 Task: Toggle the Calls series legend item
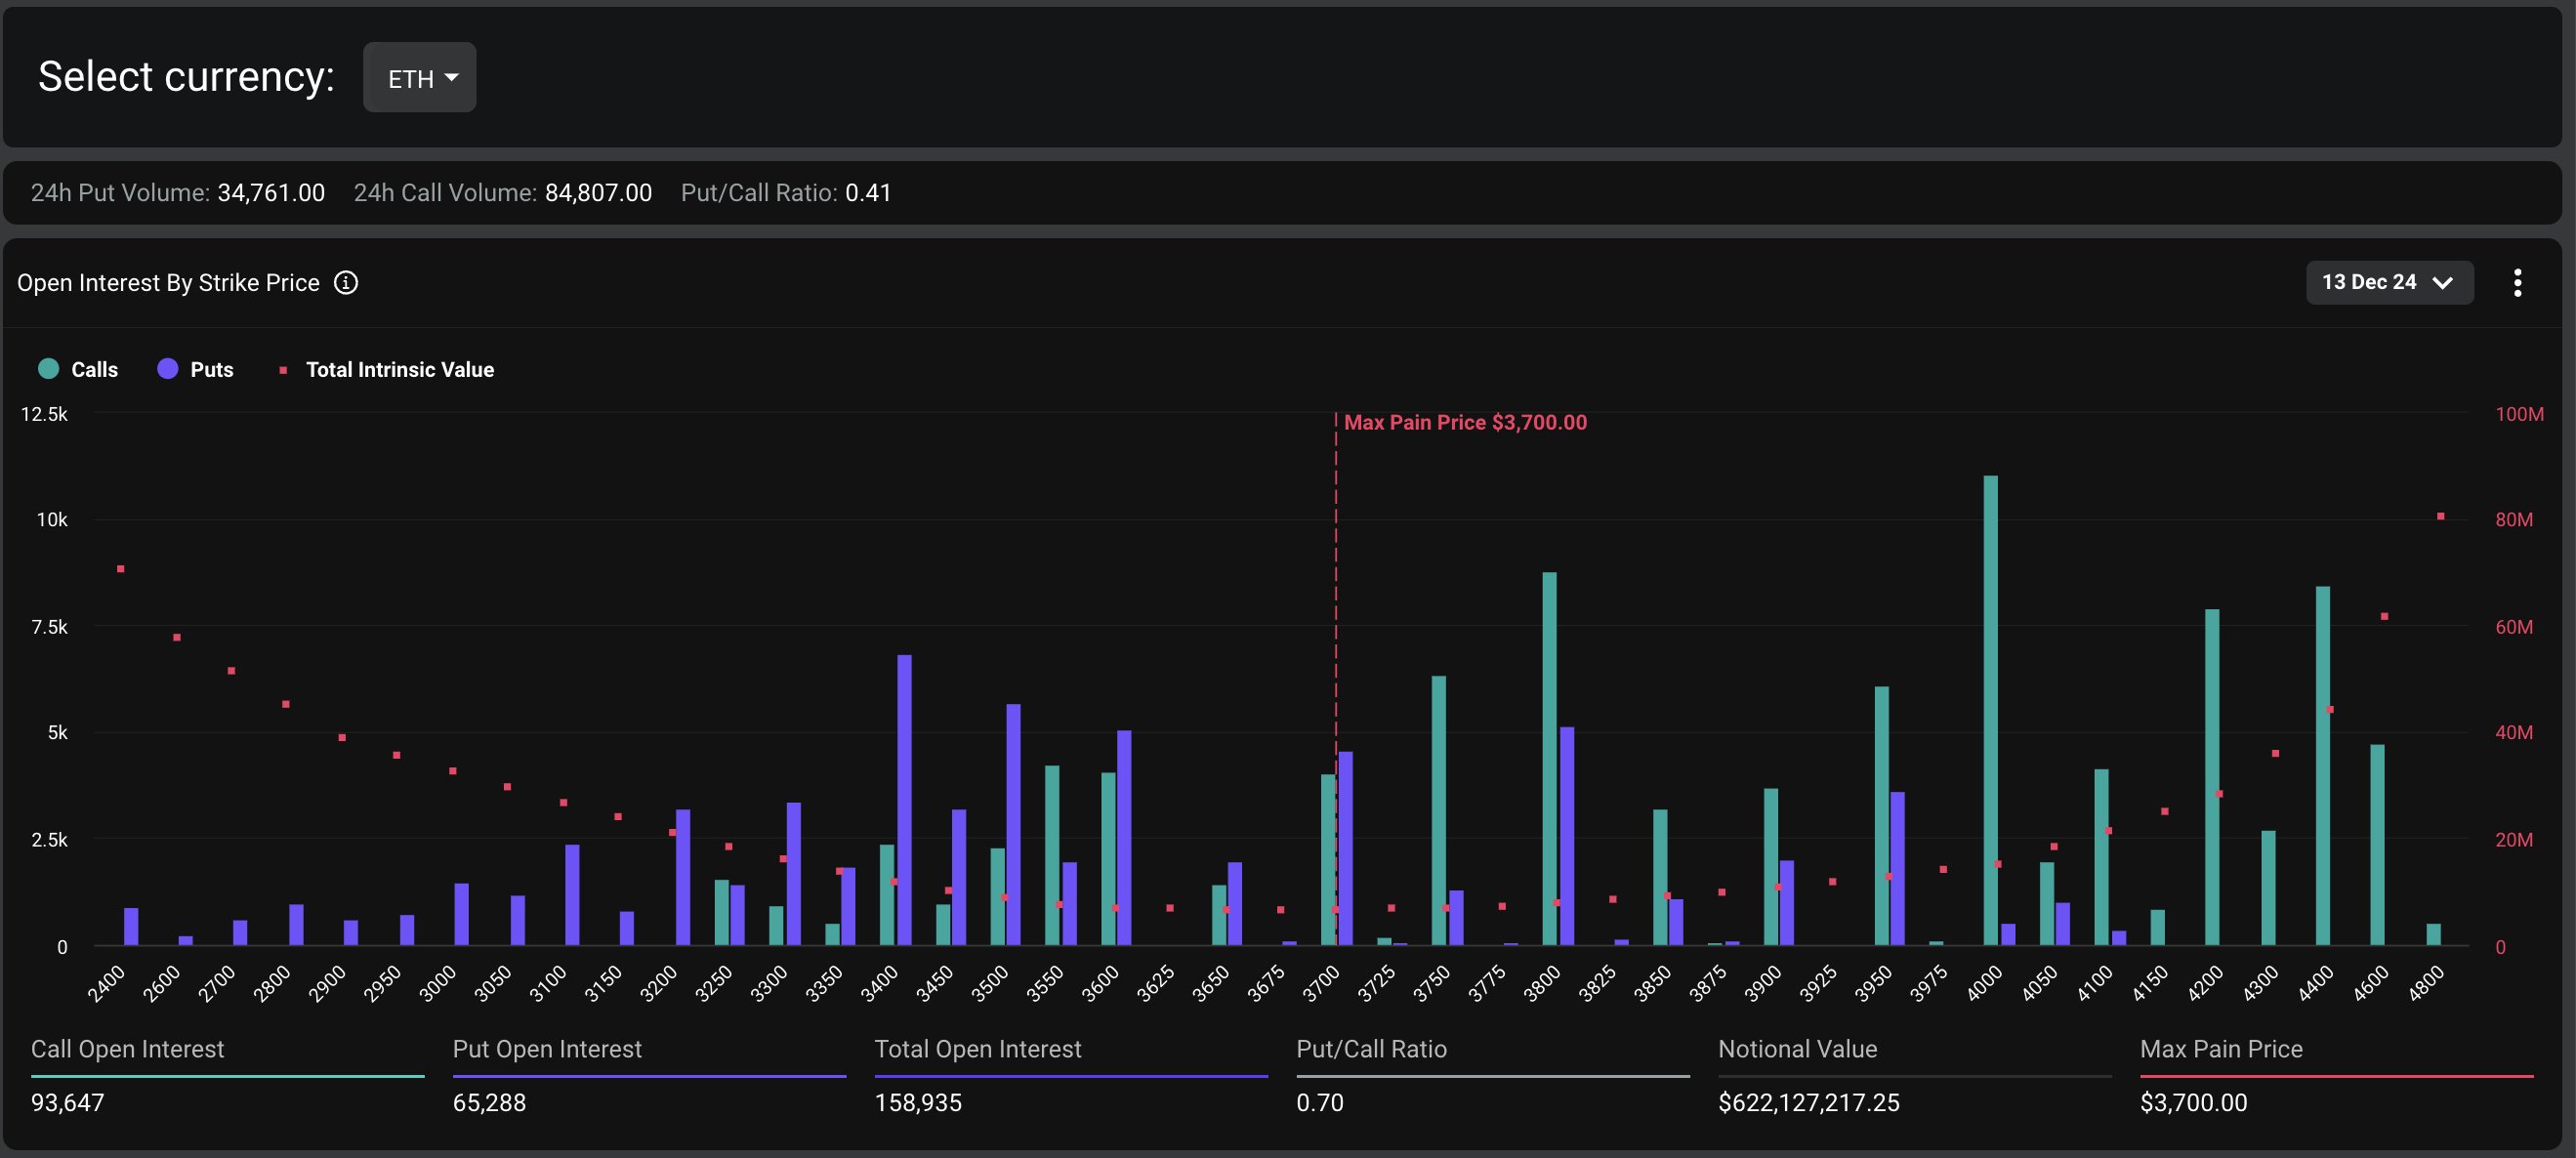(94, 370)
